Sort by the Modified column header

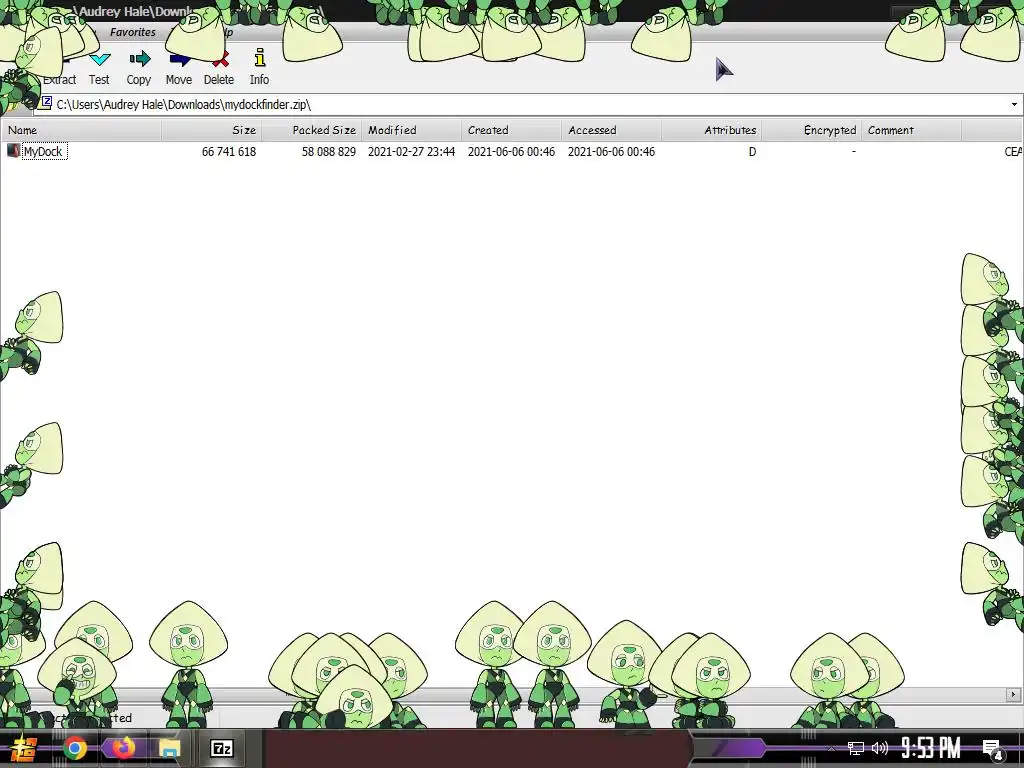pyautogui.click(x=411, y=130)
